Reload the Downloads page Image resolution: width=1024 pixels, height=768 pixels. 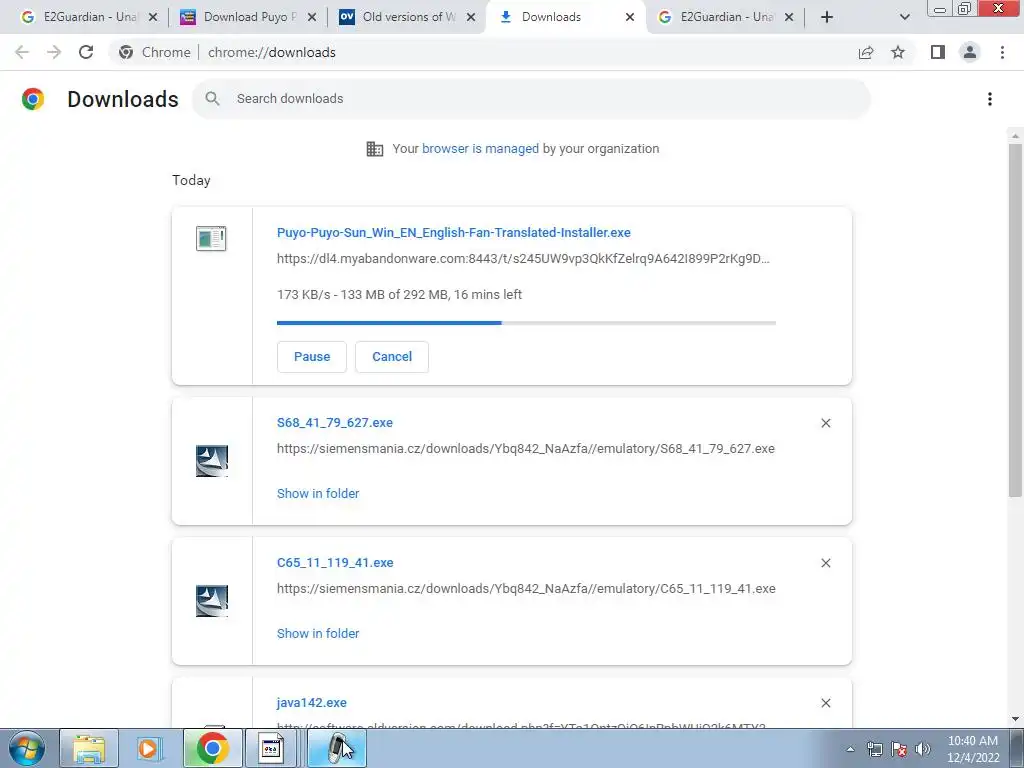[86, 52]
